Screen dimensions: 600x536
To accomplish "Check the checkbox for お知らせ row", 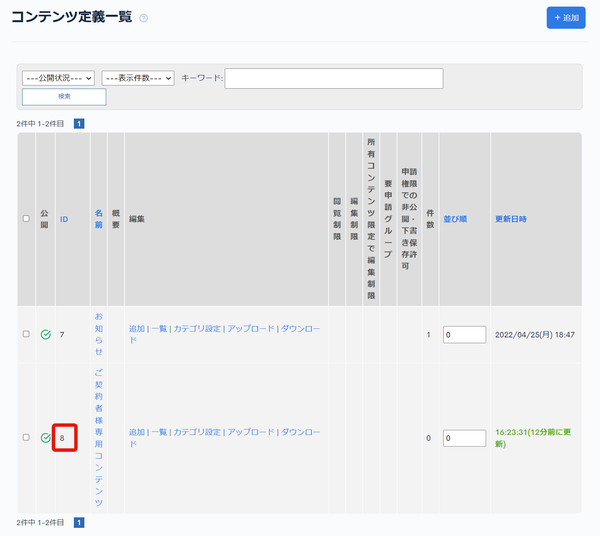I will click(x=26, y=334).
